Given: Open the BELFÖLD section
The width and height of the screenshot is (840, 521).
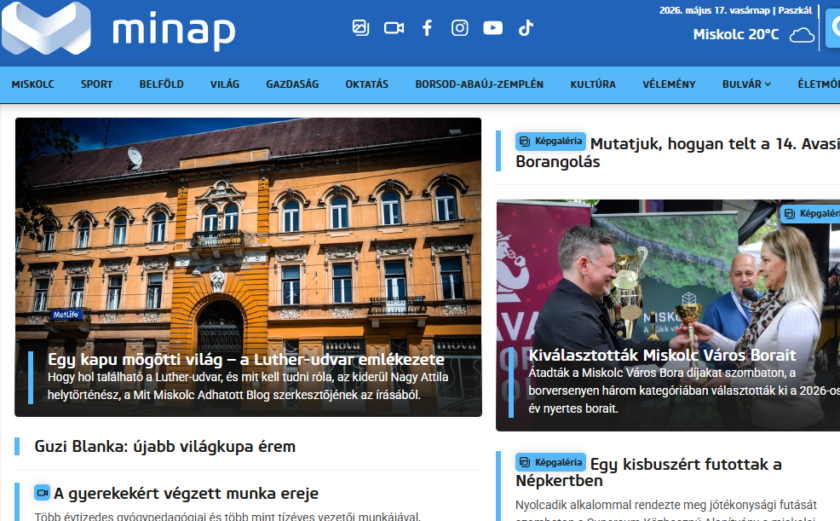Looking at the screenshot, I should click(161, 84).
